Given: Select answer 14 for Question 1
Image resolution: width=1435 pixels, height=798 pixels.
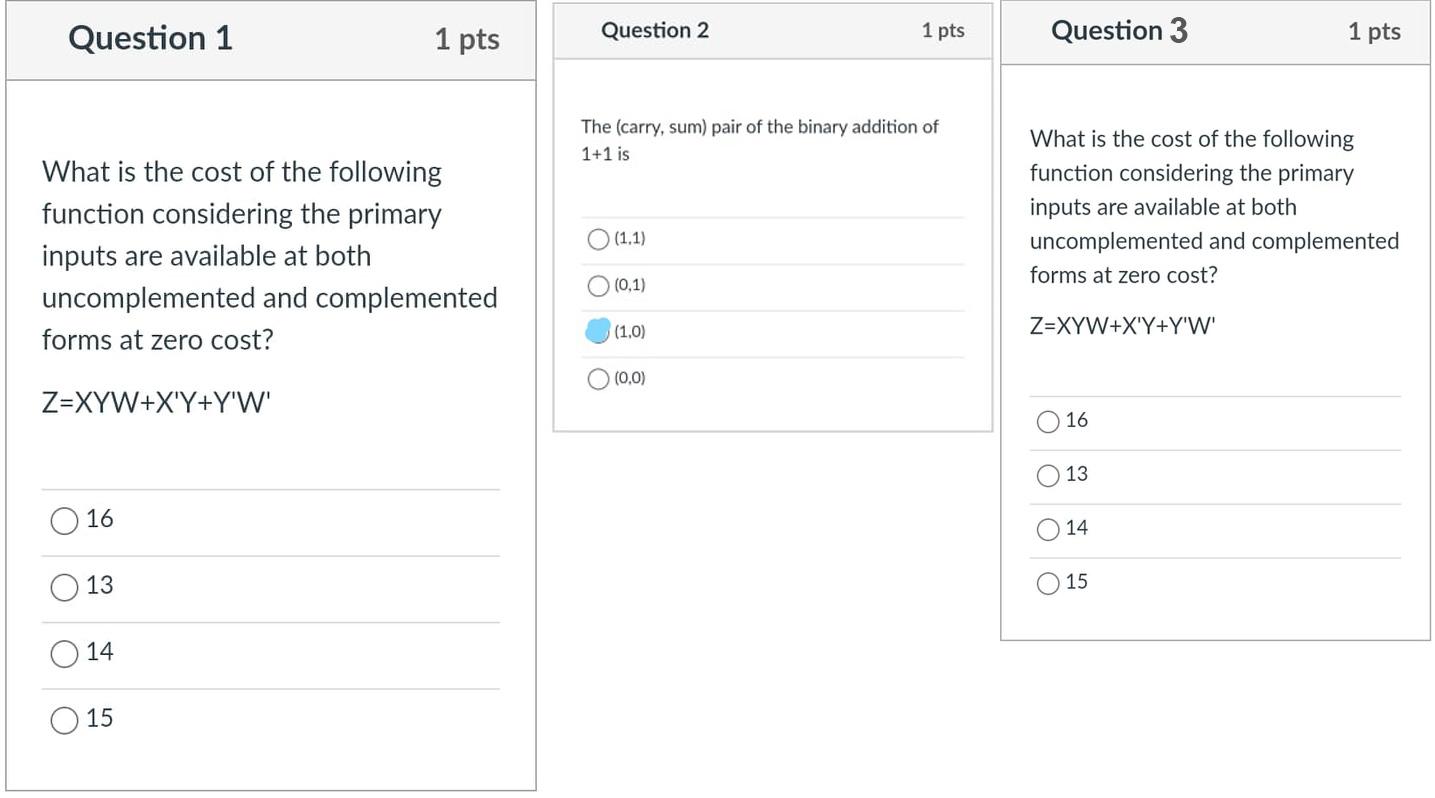Looking at the screenshot, I should (x=64, y=653).
